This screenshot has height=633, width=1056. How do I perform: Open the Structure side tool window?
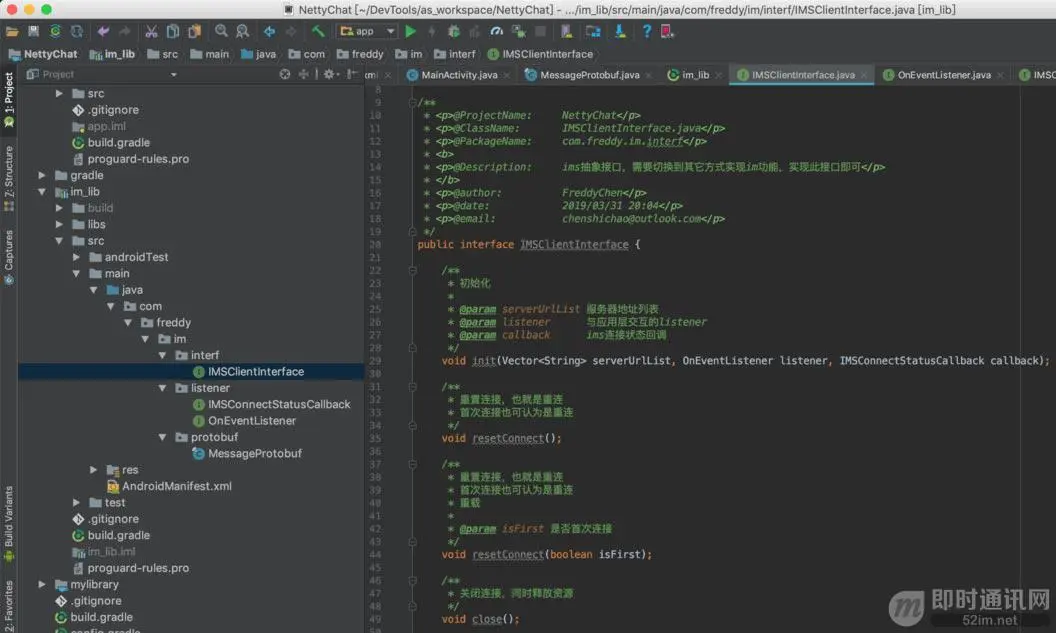point(9,176)
